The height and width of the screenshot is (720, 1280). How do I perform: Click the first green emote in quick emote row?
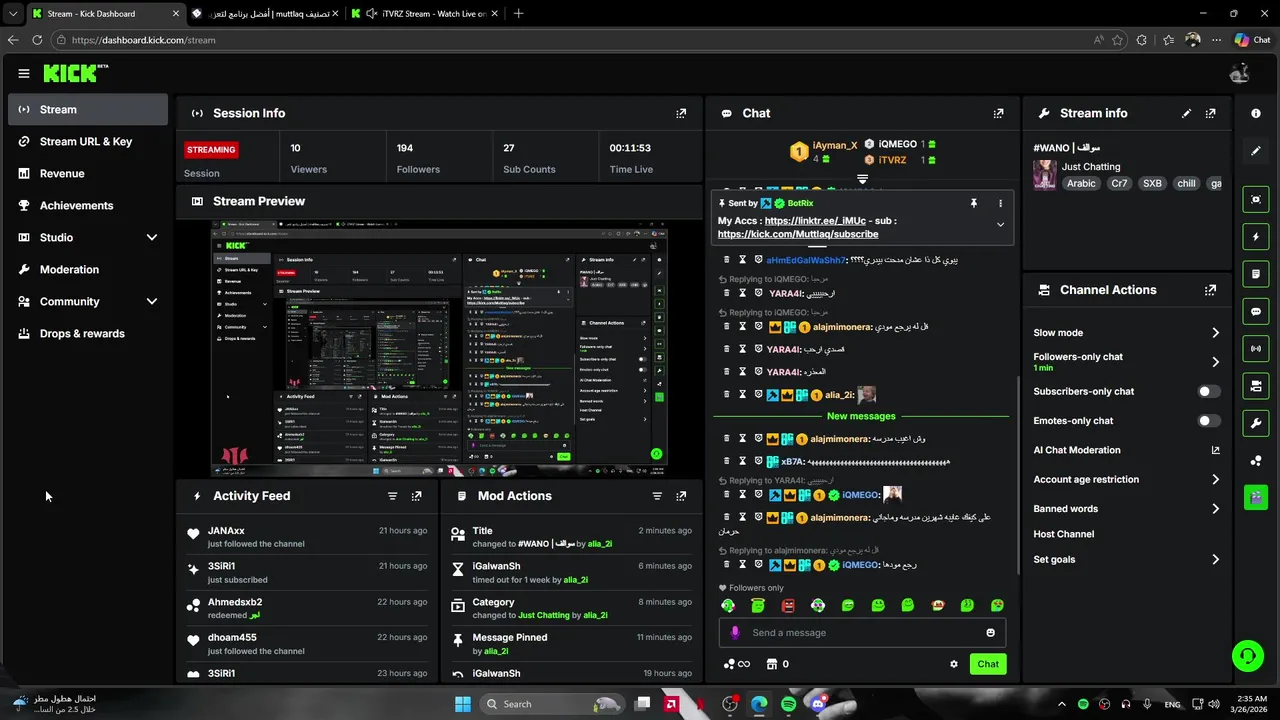click(x=728, y=606)
